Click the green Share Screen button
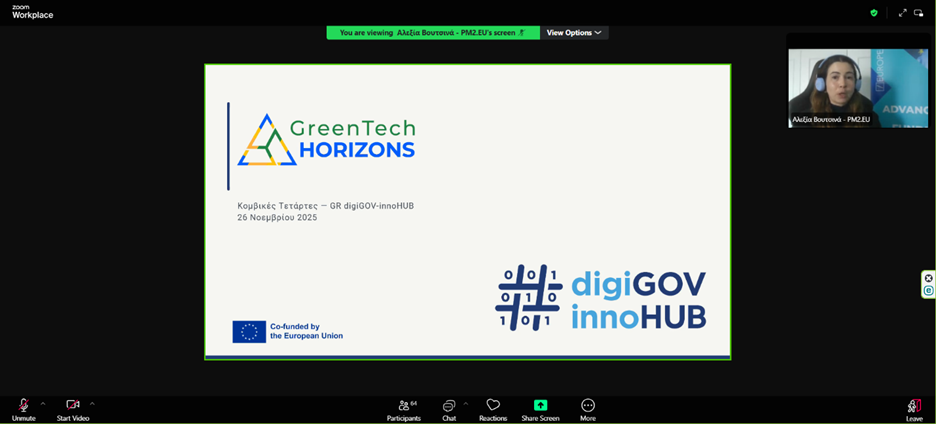This screenshot has height=424, width=936. pyautogui.click(x=540, y=408)
